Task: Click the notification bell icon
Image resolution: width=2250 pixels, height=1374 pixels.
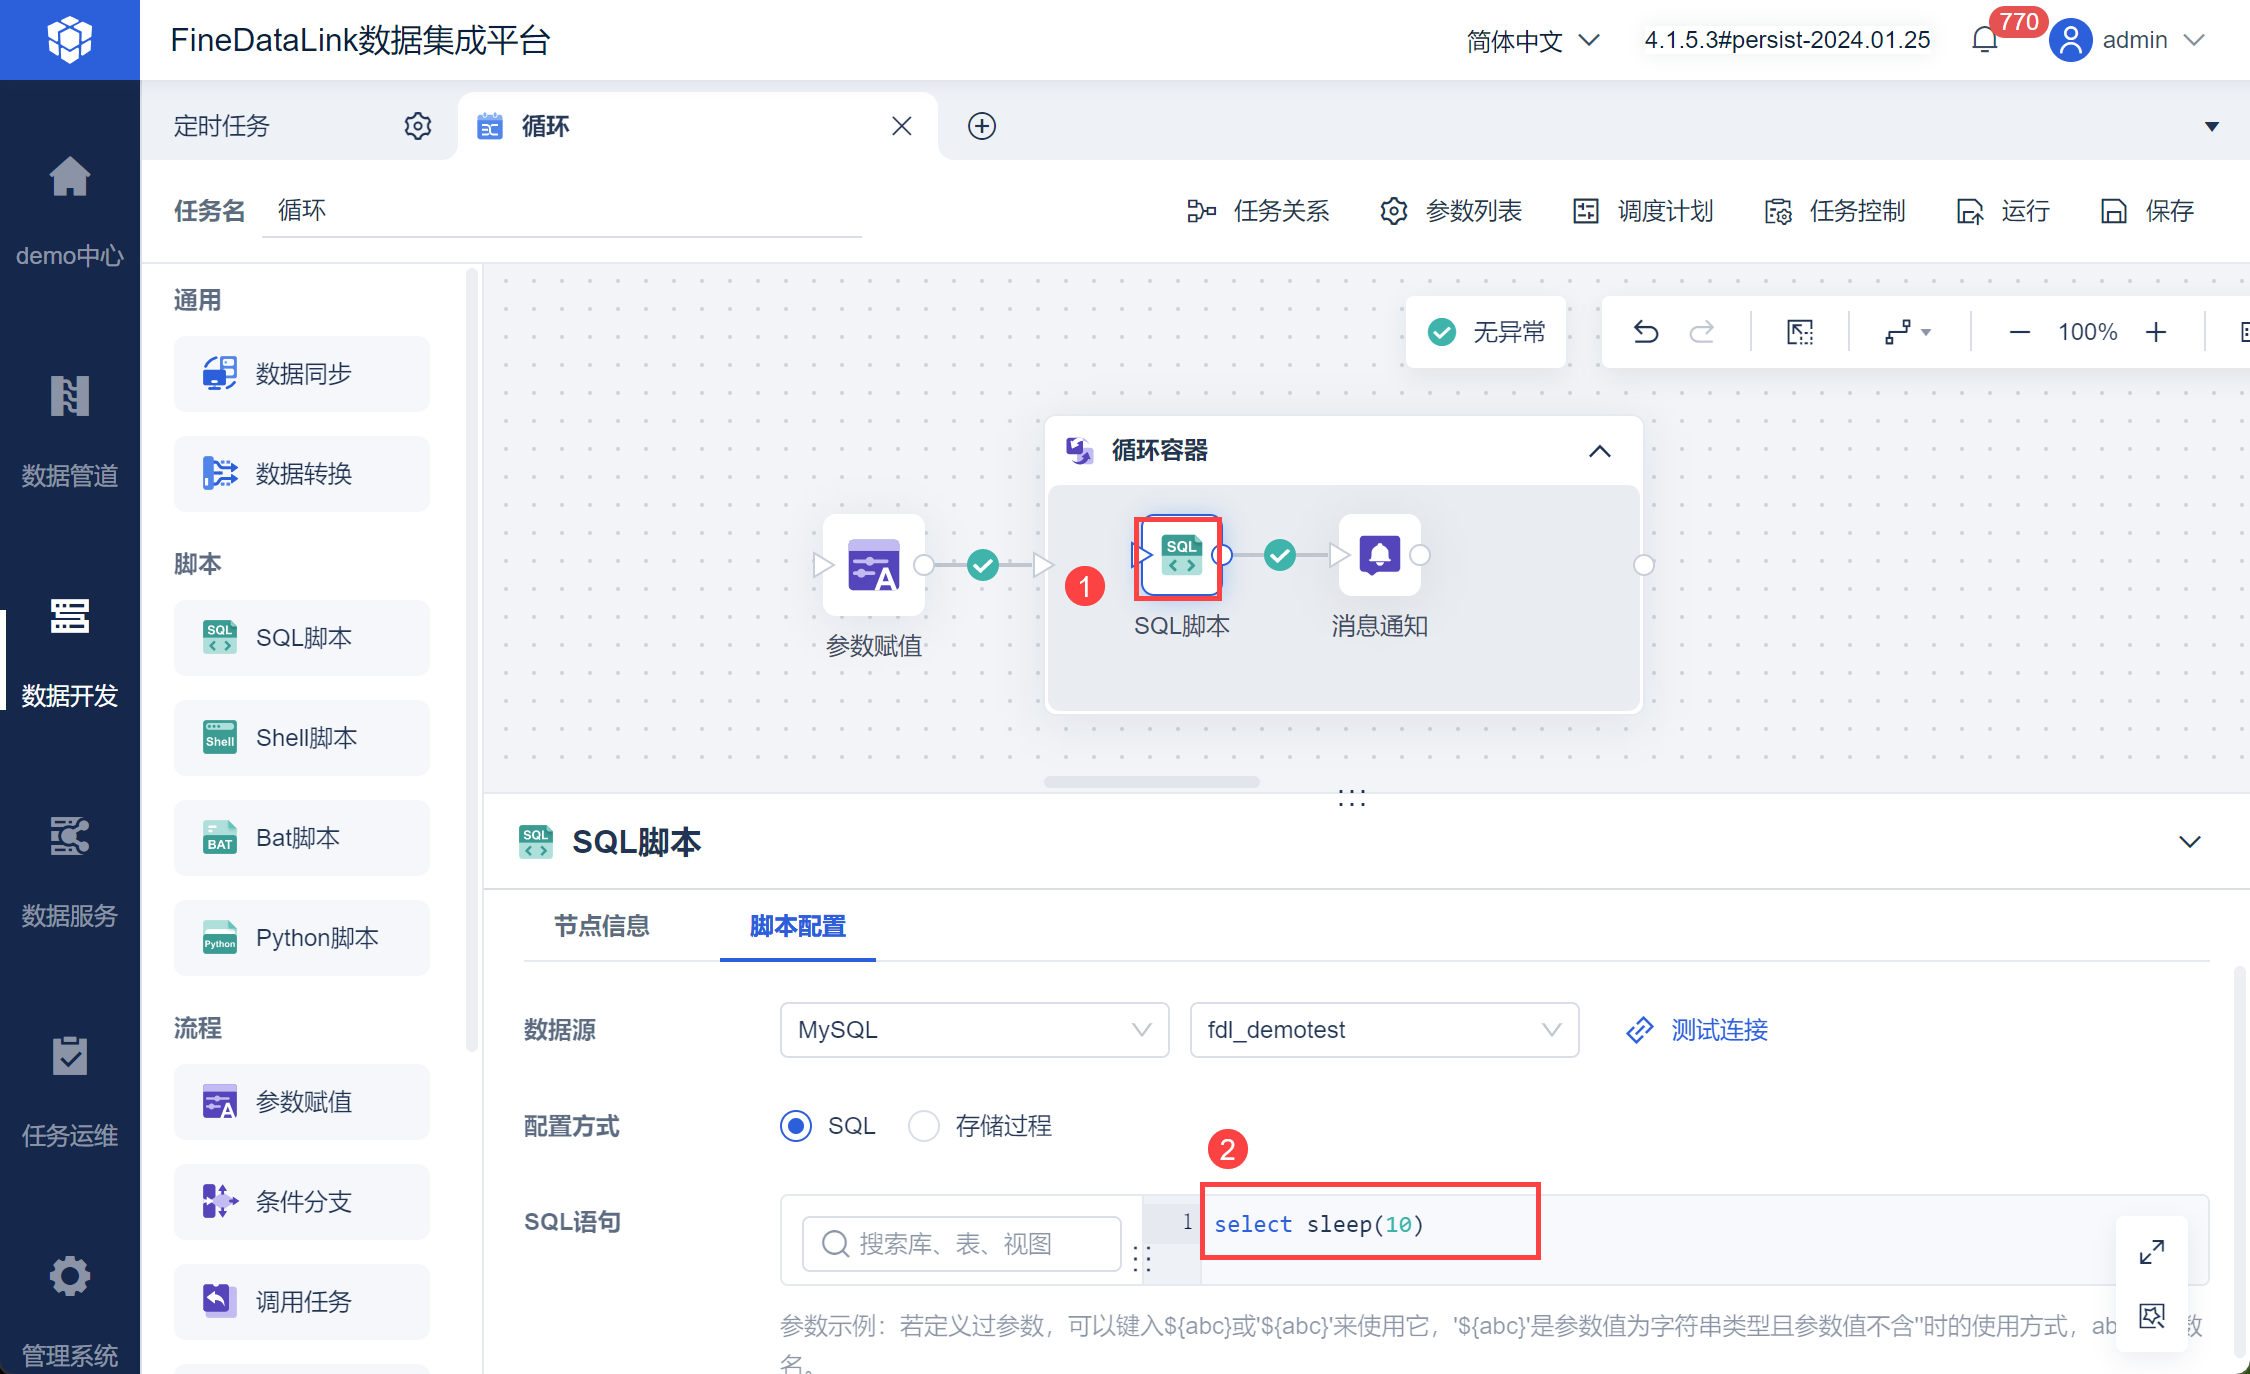Action: (x=1985, y=40)
